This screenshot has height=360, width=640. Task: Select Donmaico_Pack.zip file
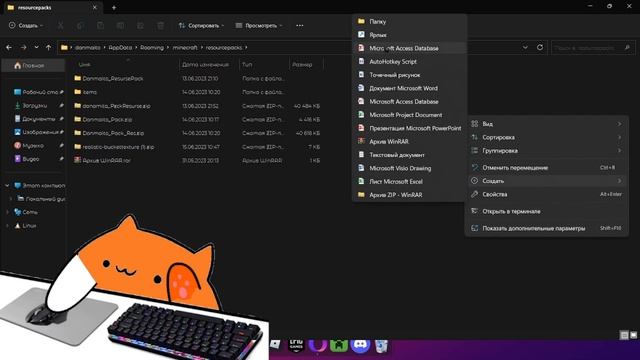(107, 120)
